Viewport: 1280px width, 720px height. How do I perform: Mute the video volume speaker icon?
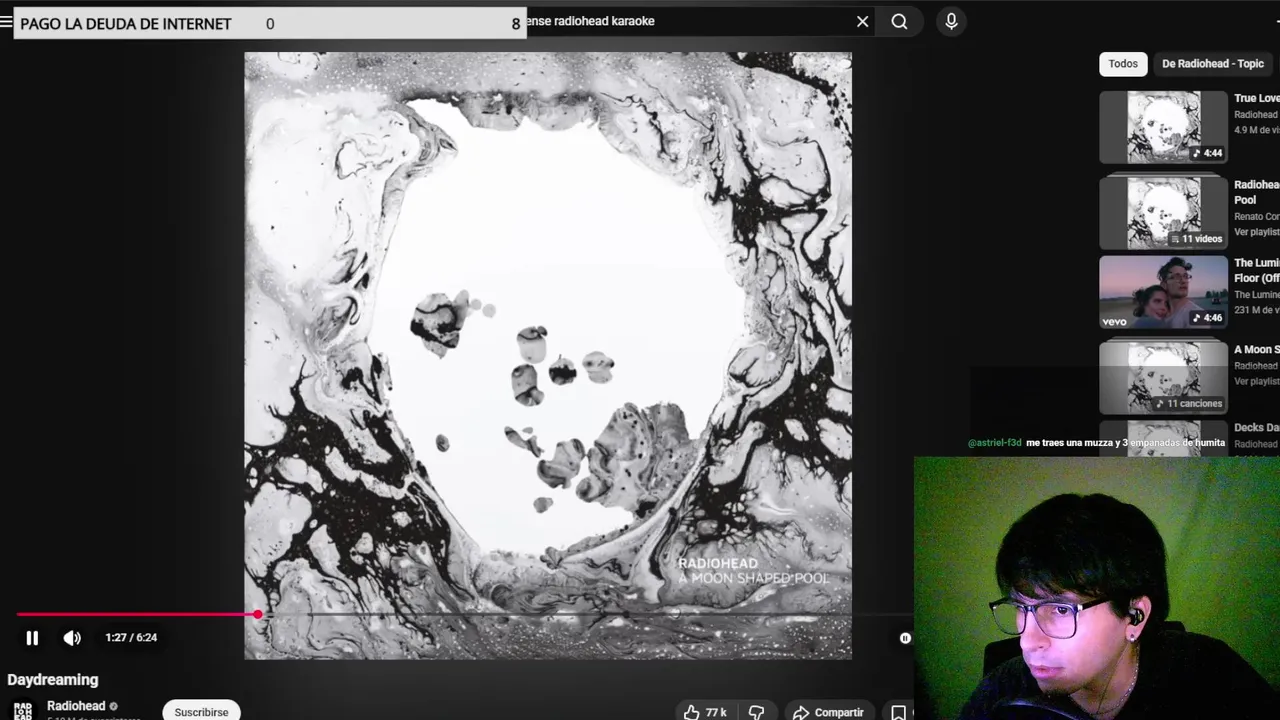(x=72, y=638)
